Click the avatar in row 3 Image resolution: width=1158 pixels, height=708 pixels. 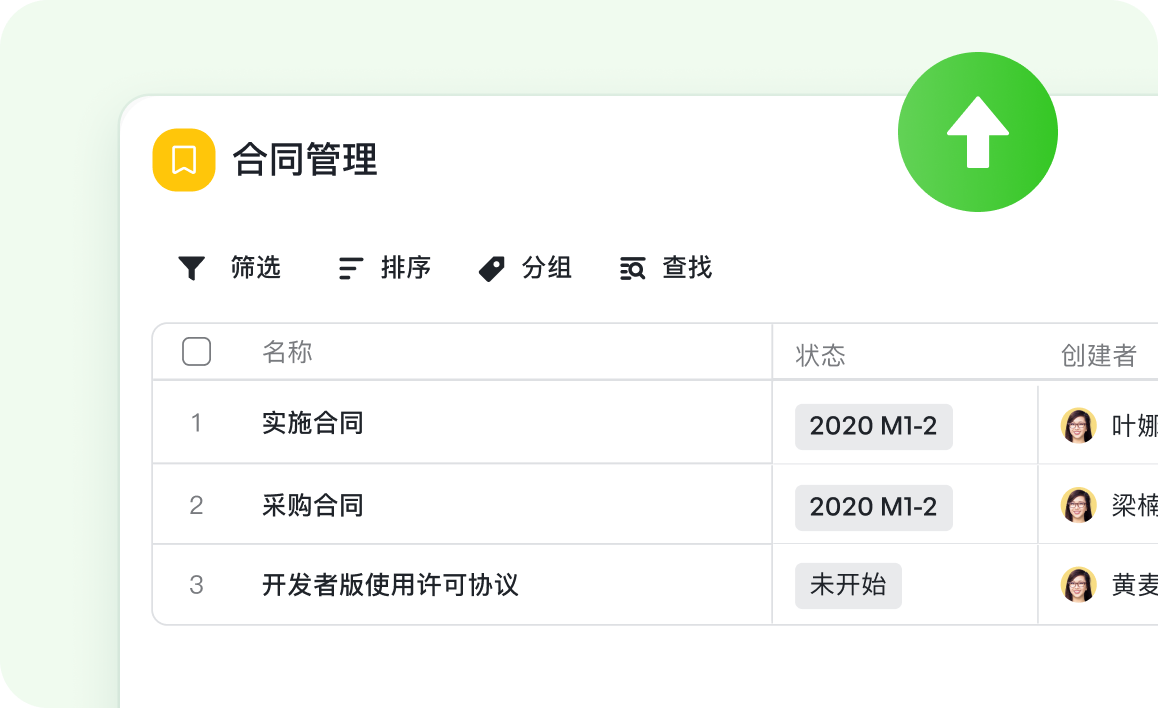1078,585
